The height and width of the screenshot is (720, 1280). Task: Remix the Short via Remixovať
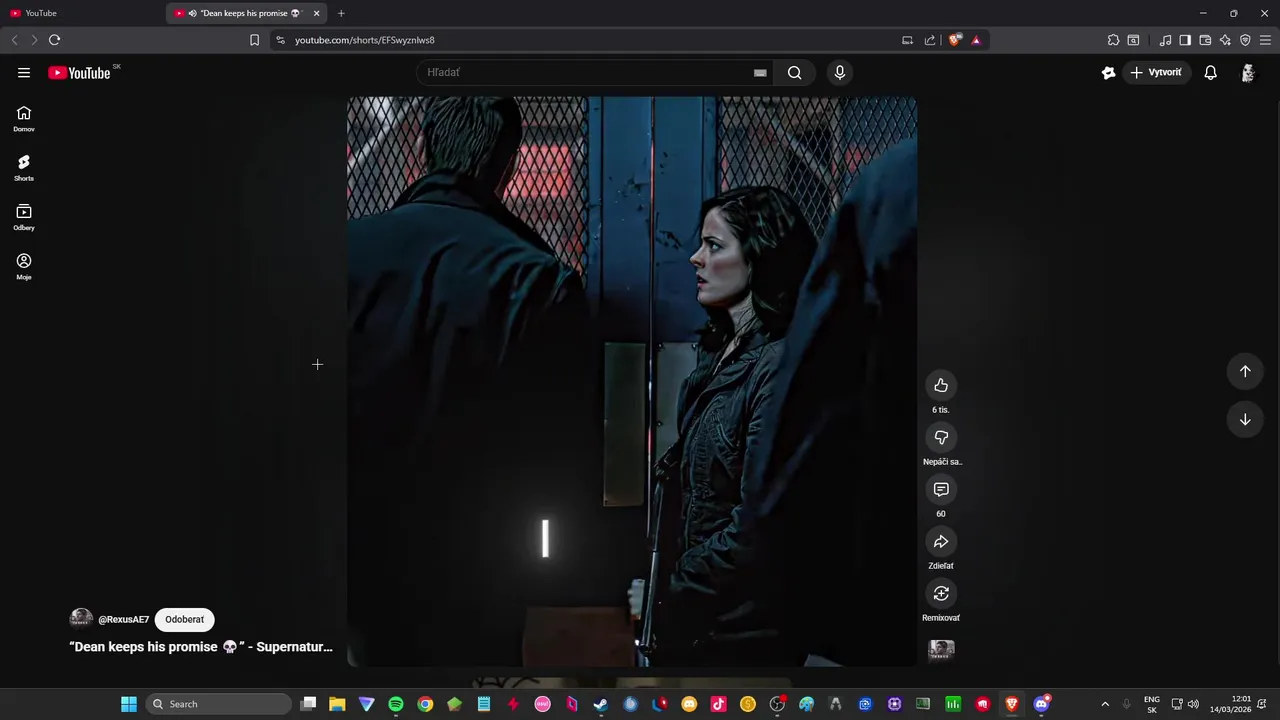pos(941,593)
